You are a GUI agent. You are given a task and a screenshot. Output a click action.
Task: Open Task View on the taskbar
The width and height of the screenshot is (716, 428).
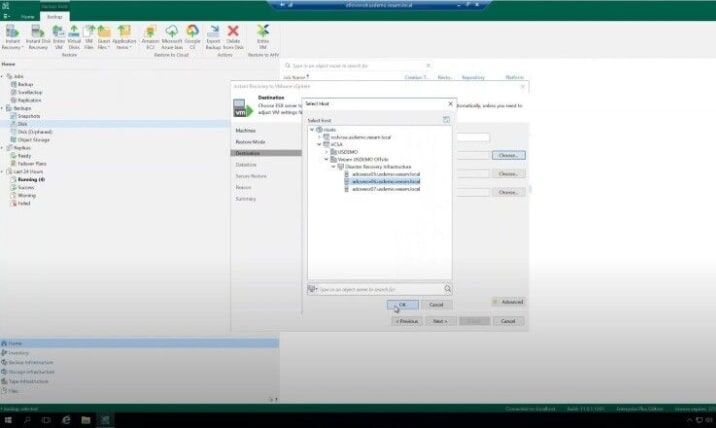[46, 420]
